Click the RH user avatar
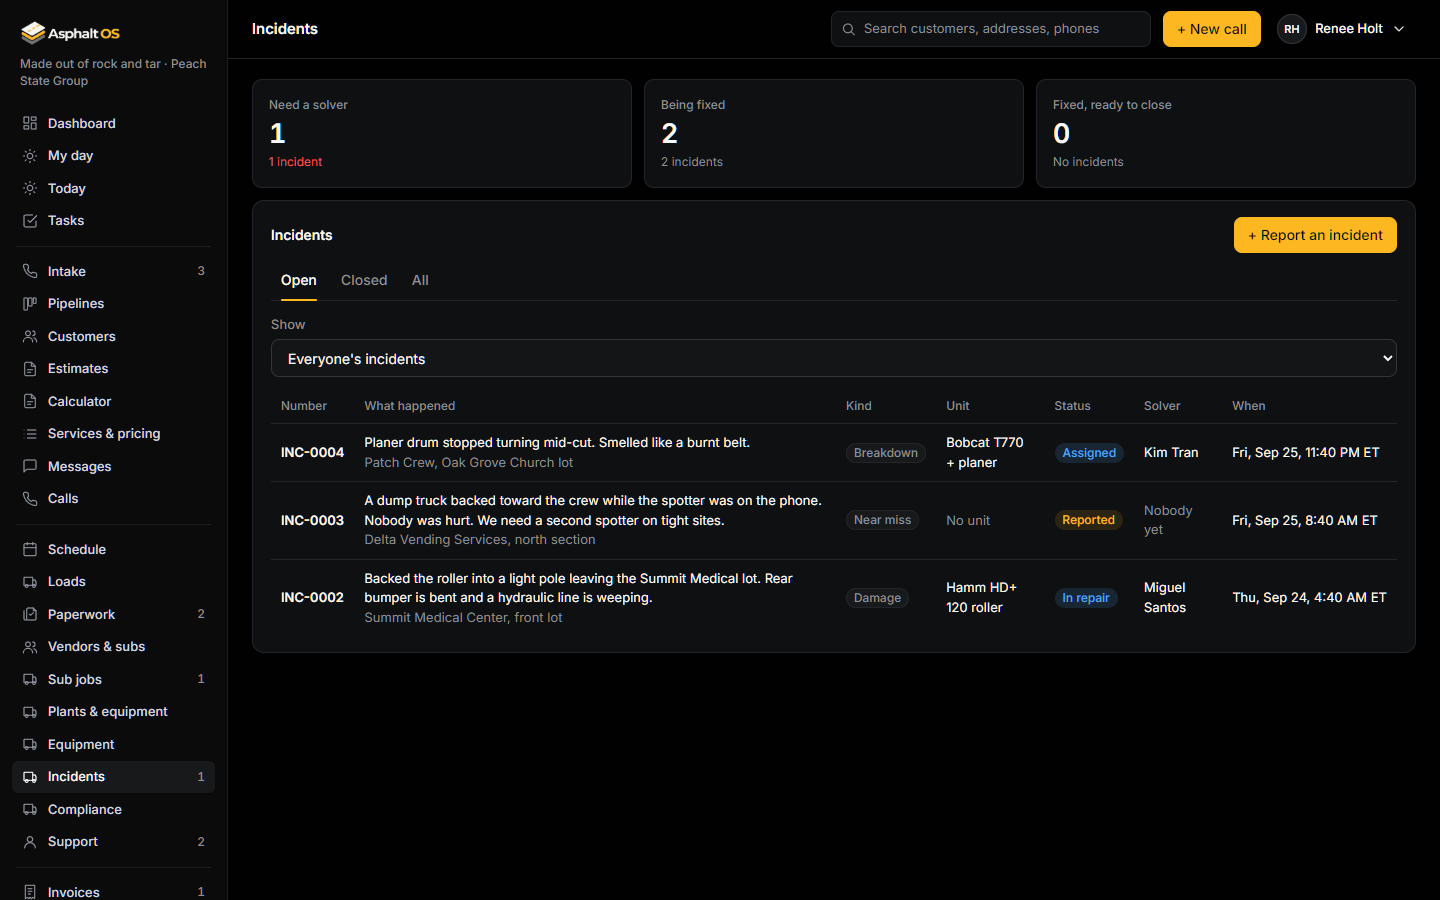The height and width of the screenshot is (900, 1440). [x=1292, y=29]
